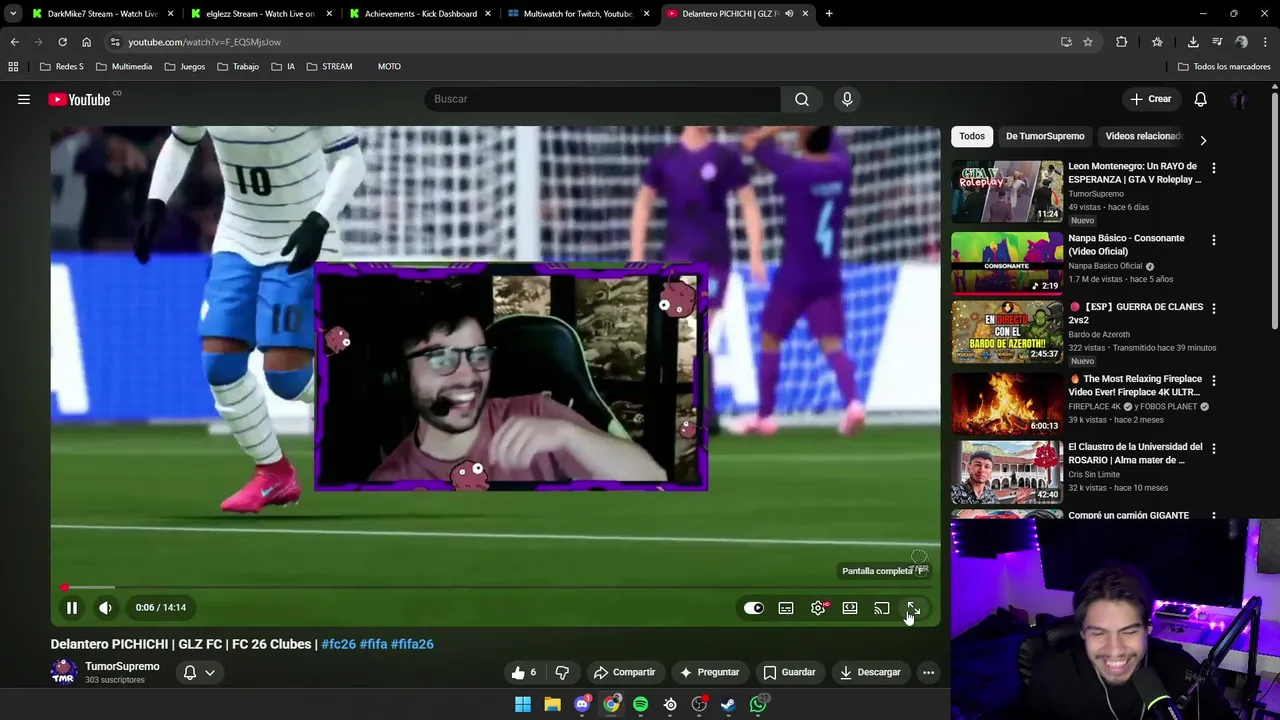Select the Todos filter chip
This screenshot has width=1280, height=720.
point(972,136)
